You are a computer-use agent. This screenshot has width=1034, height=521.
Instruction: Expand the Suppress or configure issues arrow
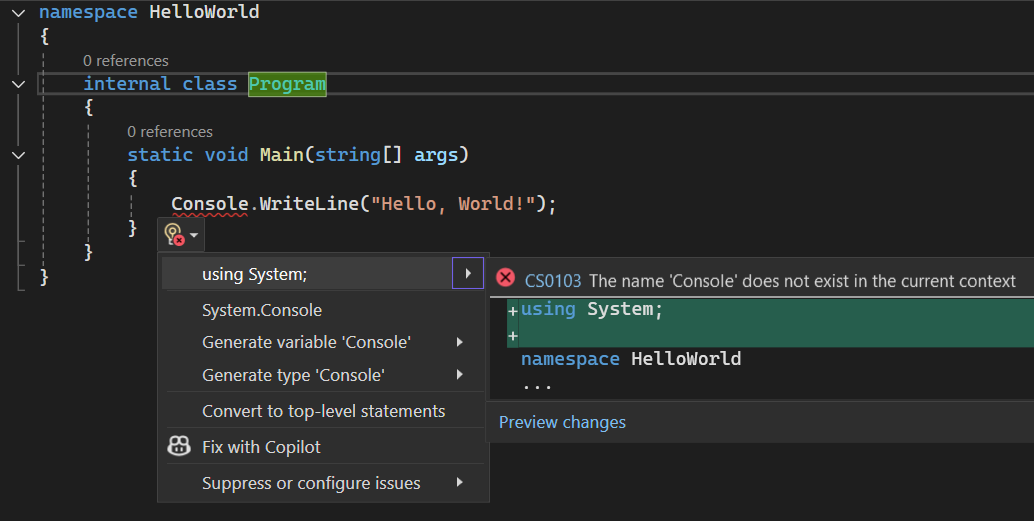(x=460, y=483)
